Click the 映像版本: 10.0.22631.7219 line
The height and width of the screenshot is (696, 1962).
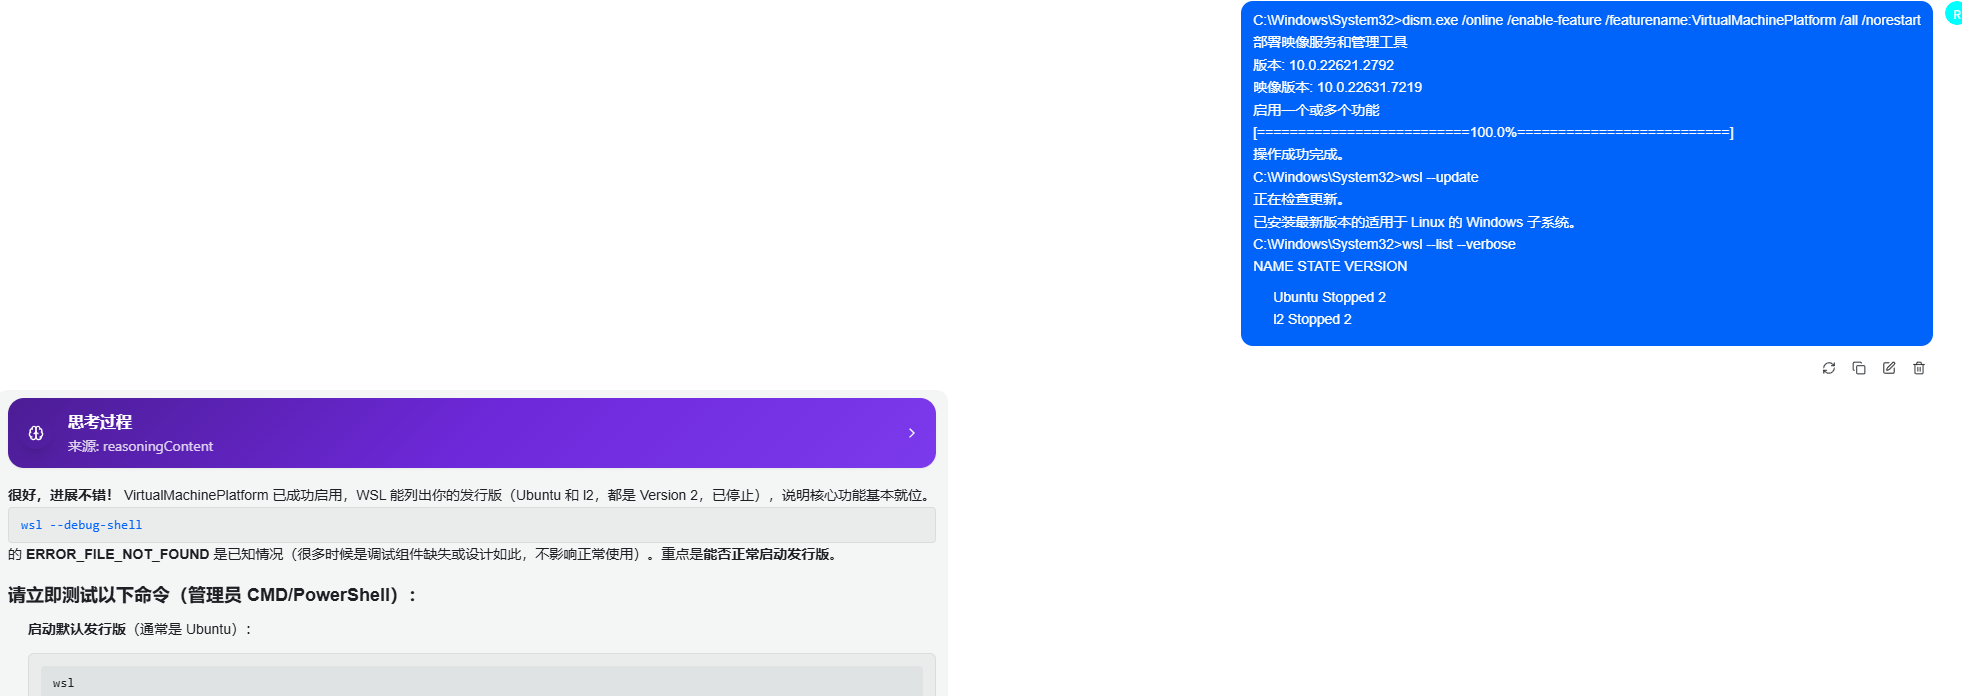[x=1337, y=87]
